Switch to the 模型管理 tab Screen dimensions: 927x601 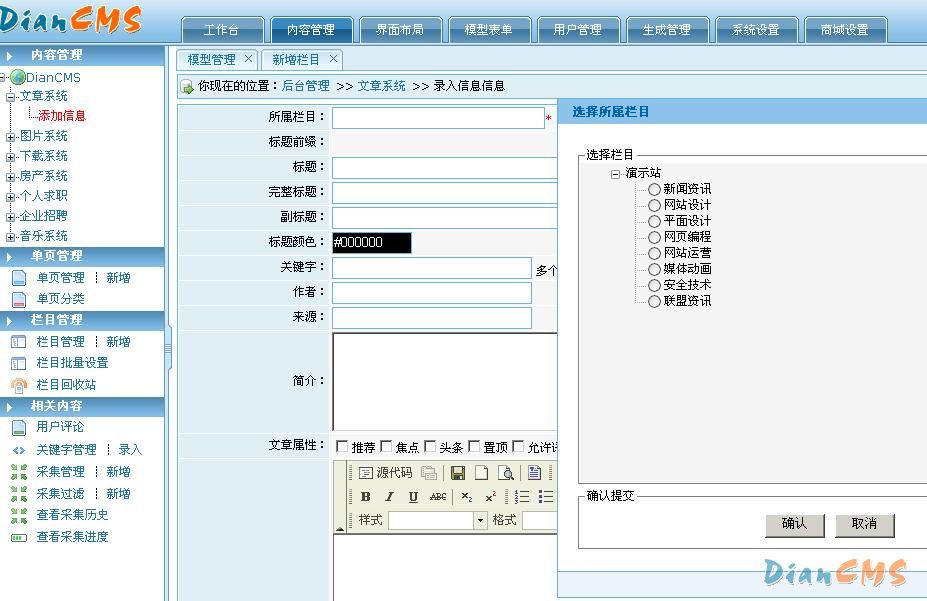click(x=211, y=60)
